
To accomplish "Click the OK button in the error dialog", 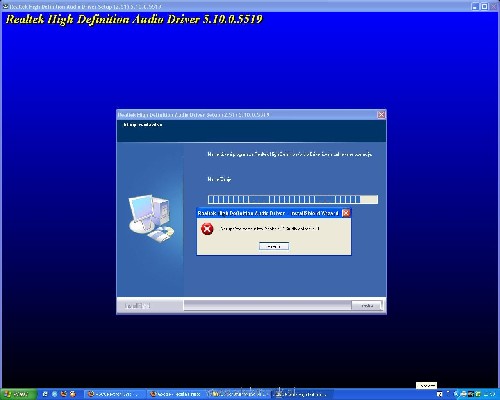I will (x=274, y=246).
